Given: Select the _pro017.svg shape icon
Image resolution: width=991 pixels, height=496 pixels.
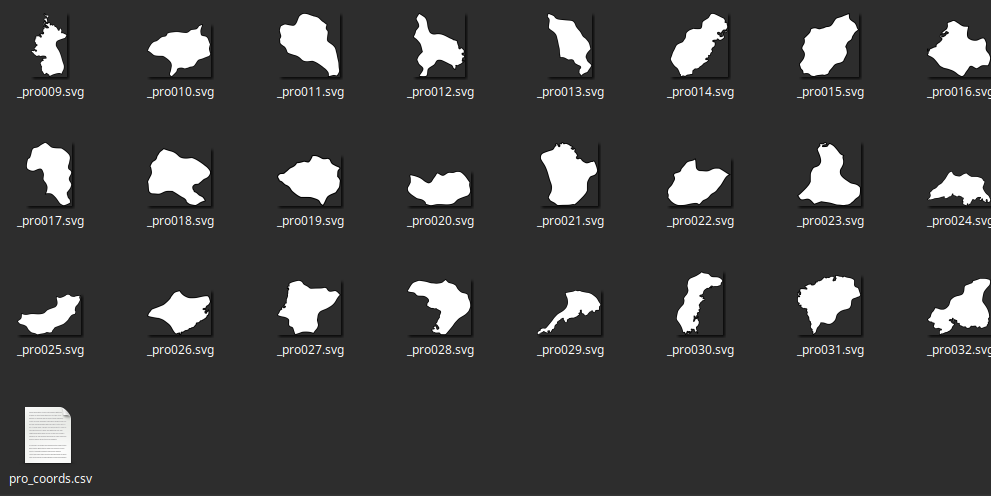Looking at the screenshot, I should pos(50,174).
